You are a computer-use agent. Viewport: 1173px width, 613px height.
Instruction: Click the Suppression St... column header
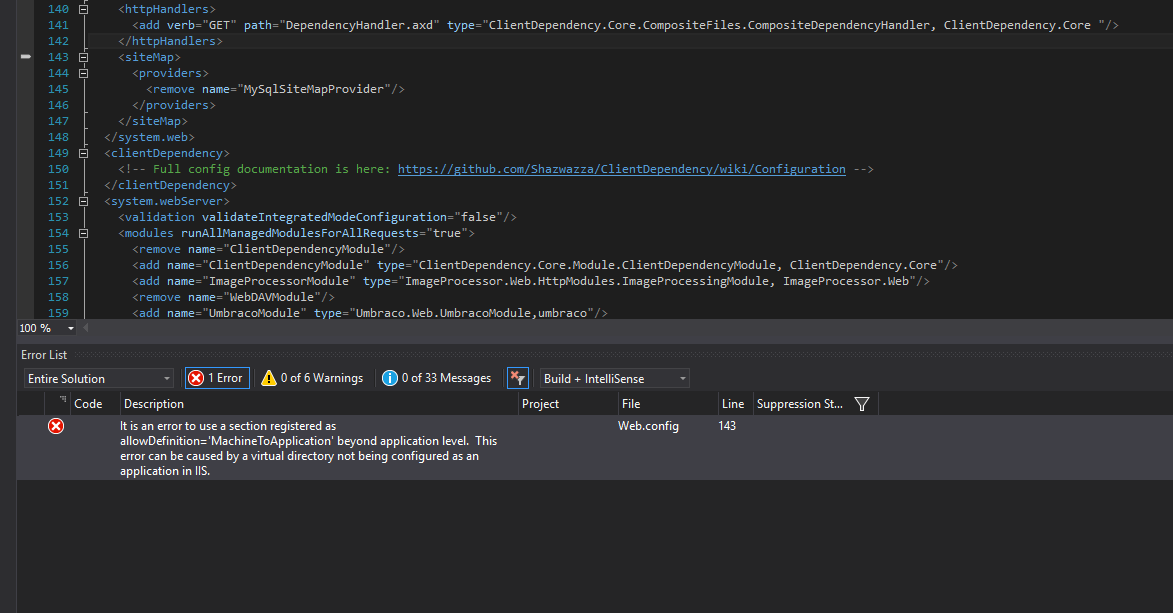tap(800, 403)
